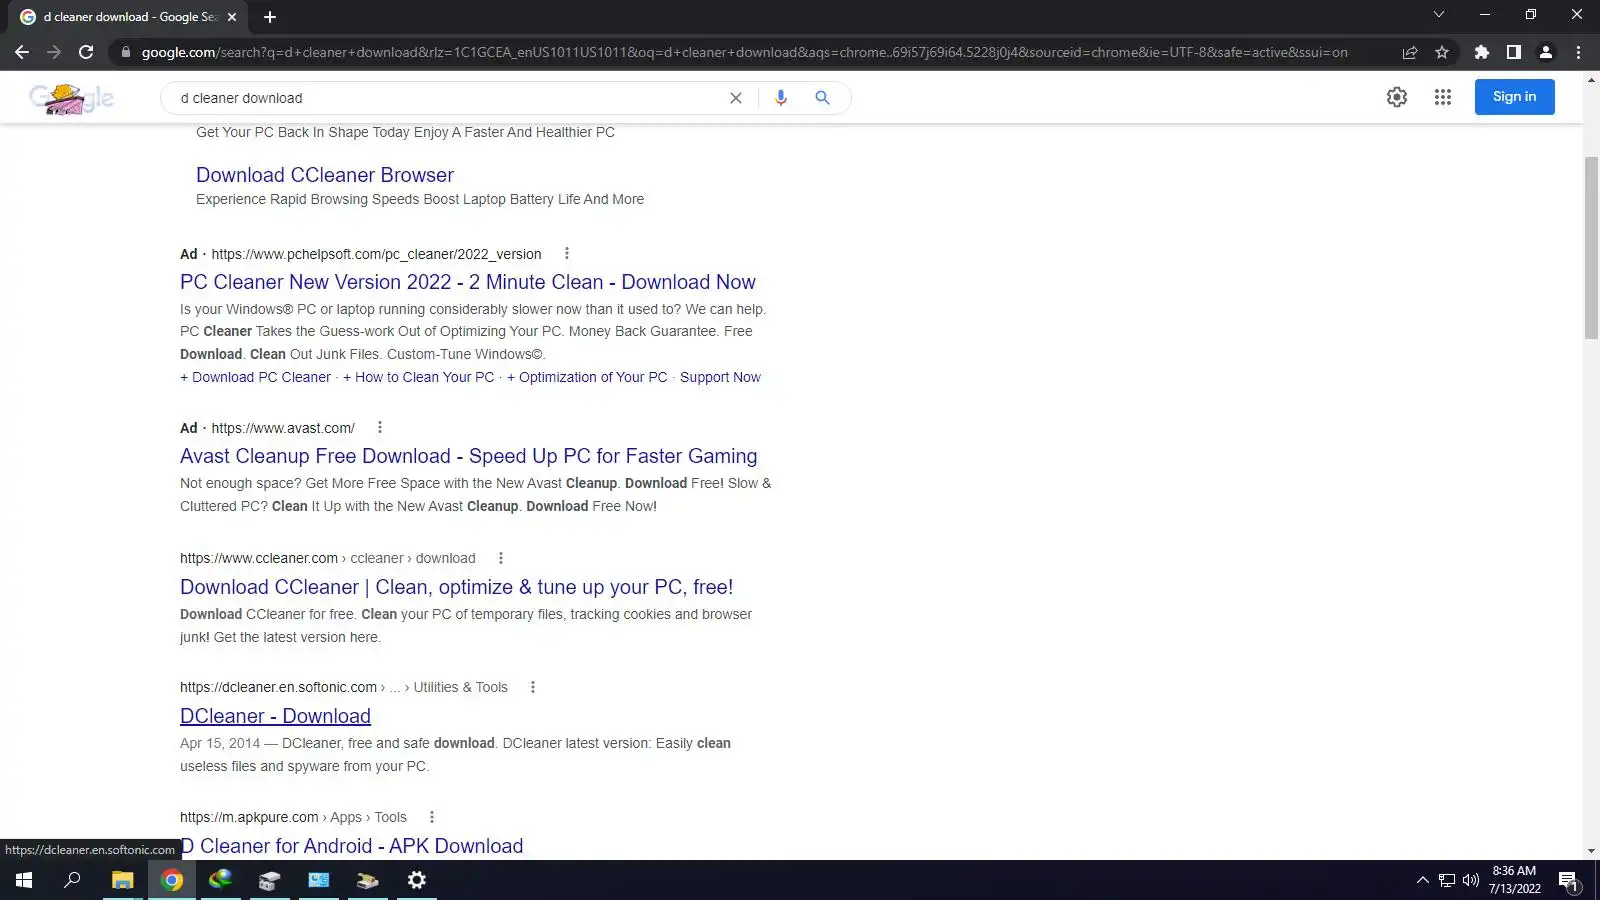Viewport: 1600px width, 900px height.
Task: Open the Google apps grid
Action: click(x=1443, y=97)
